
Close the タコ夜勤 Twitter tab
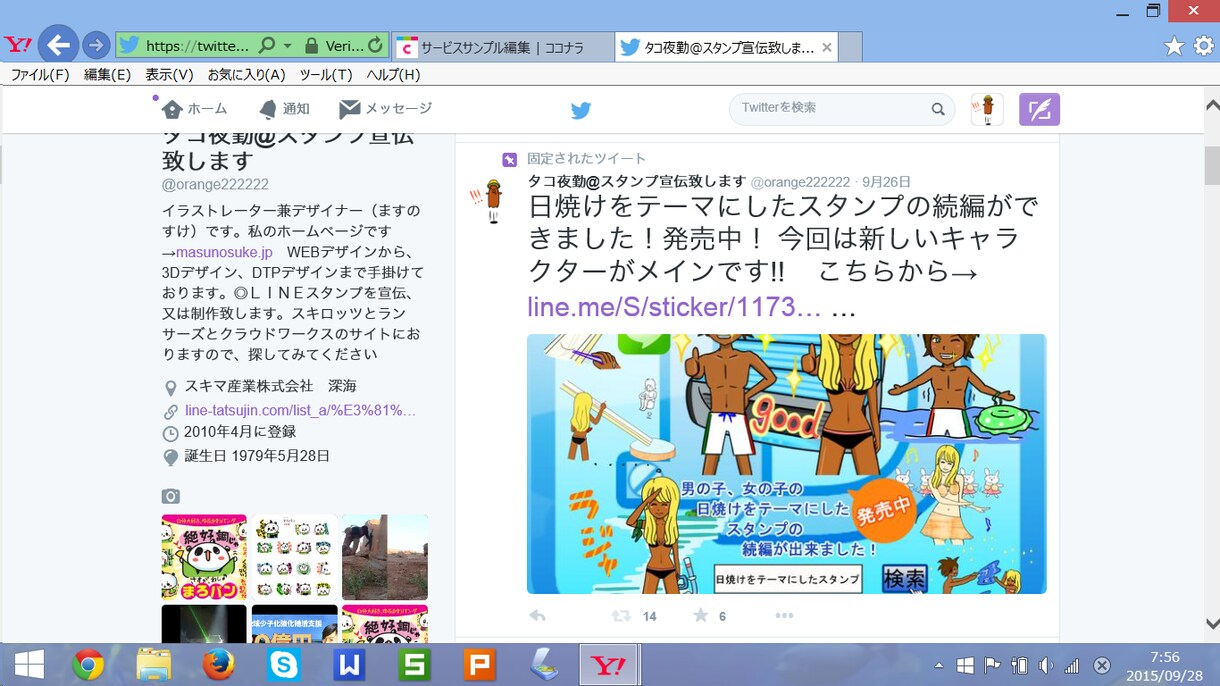[x=826, y=47]
